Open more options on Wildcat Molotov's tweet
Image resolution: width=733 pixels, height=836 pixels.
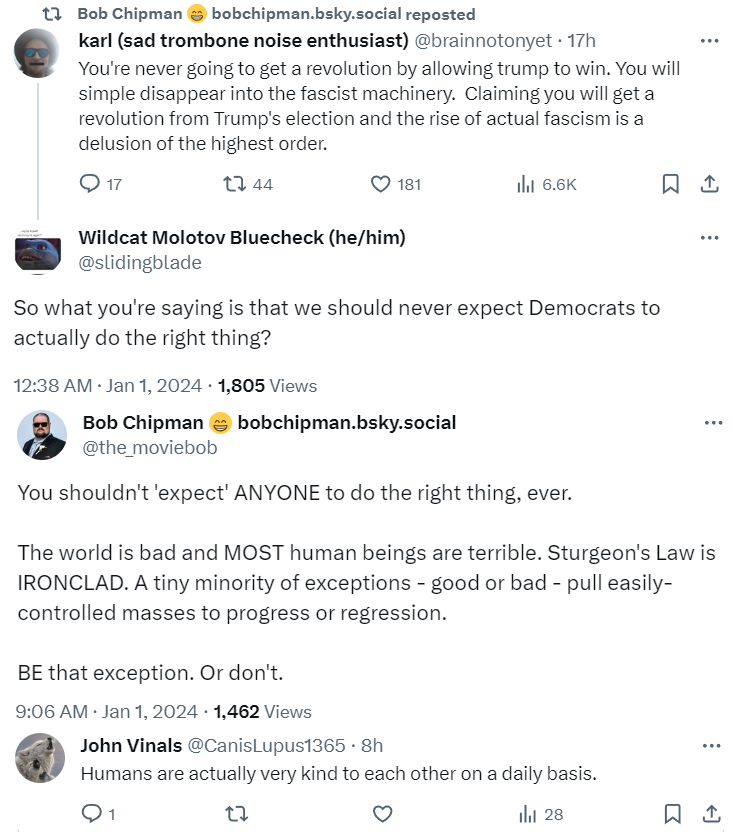pyautogui.click(x=709, y=238)
